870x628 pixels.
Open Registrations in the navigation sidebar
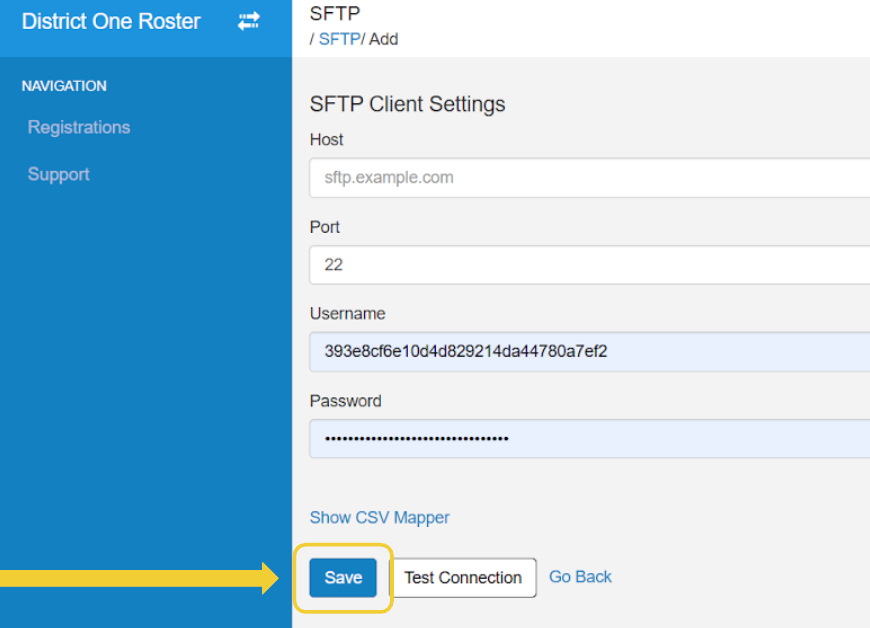tap(79, 127)
